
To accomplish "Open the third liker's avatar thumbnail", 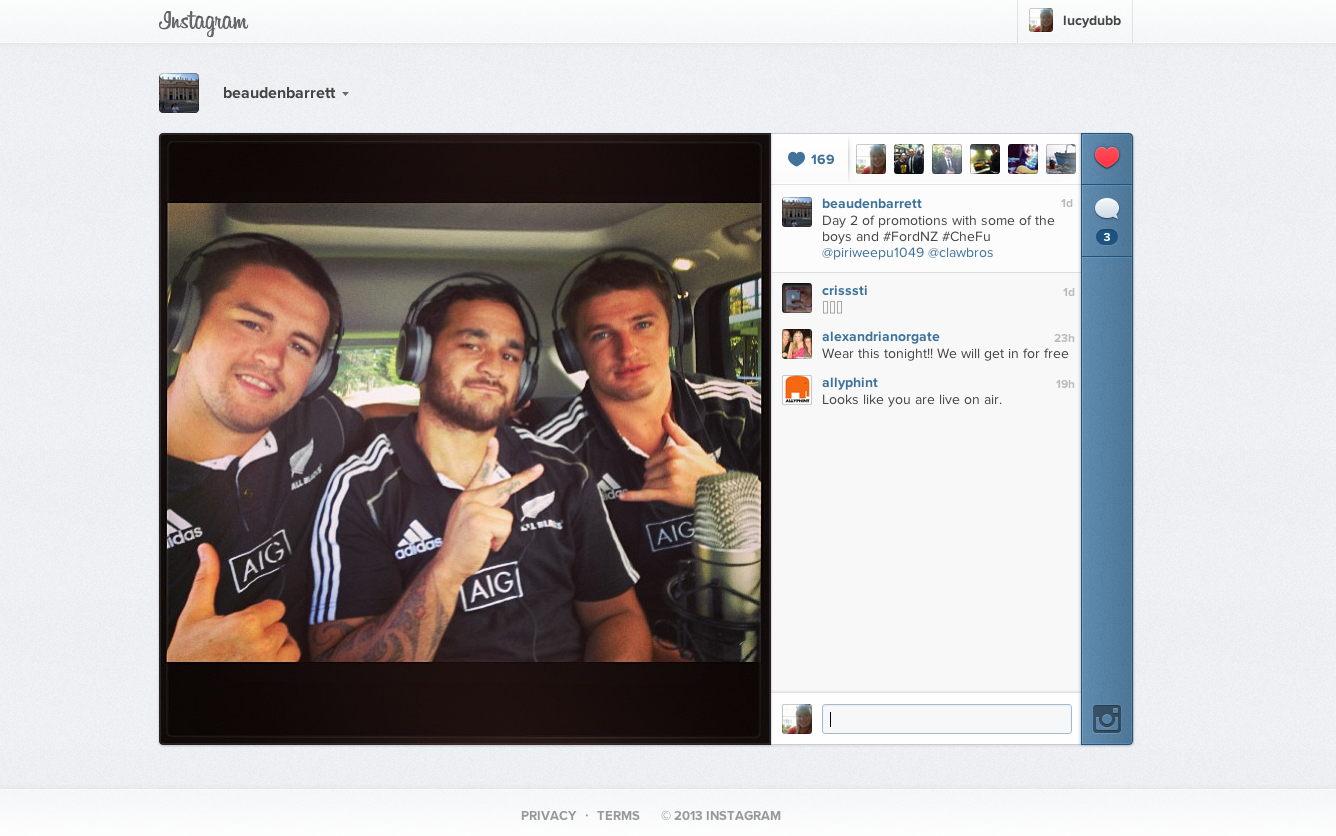I will (947, 159).
